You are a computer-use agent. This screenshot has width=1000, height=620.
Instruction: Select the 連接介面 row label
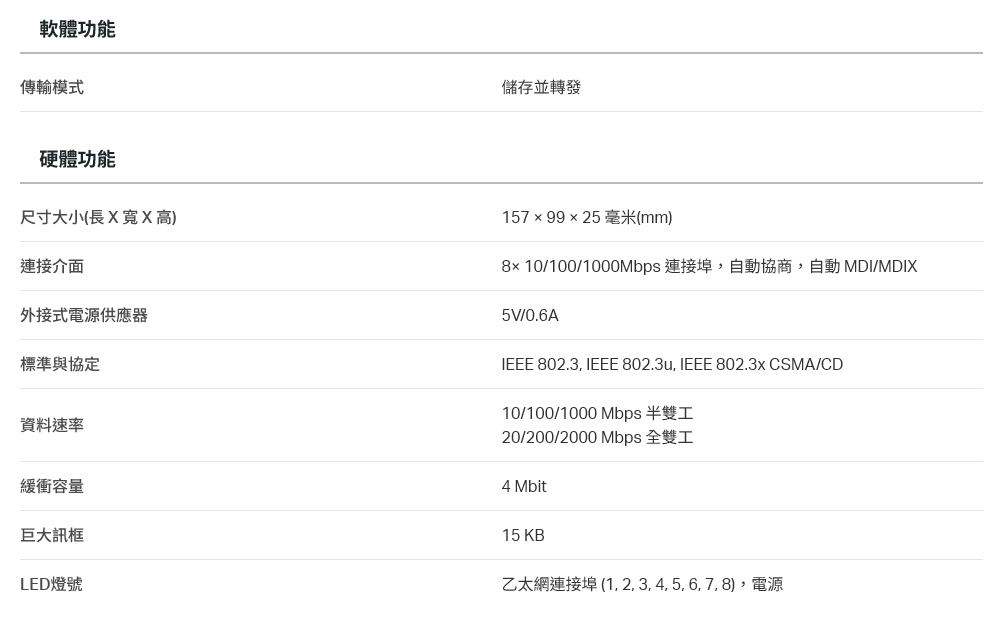tap(52, 267)
